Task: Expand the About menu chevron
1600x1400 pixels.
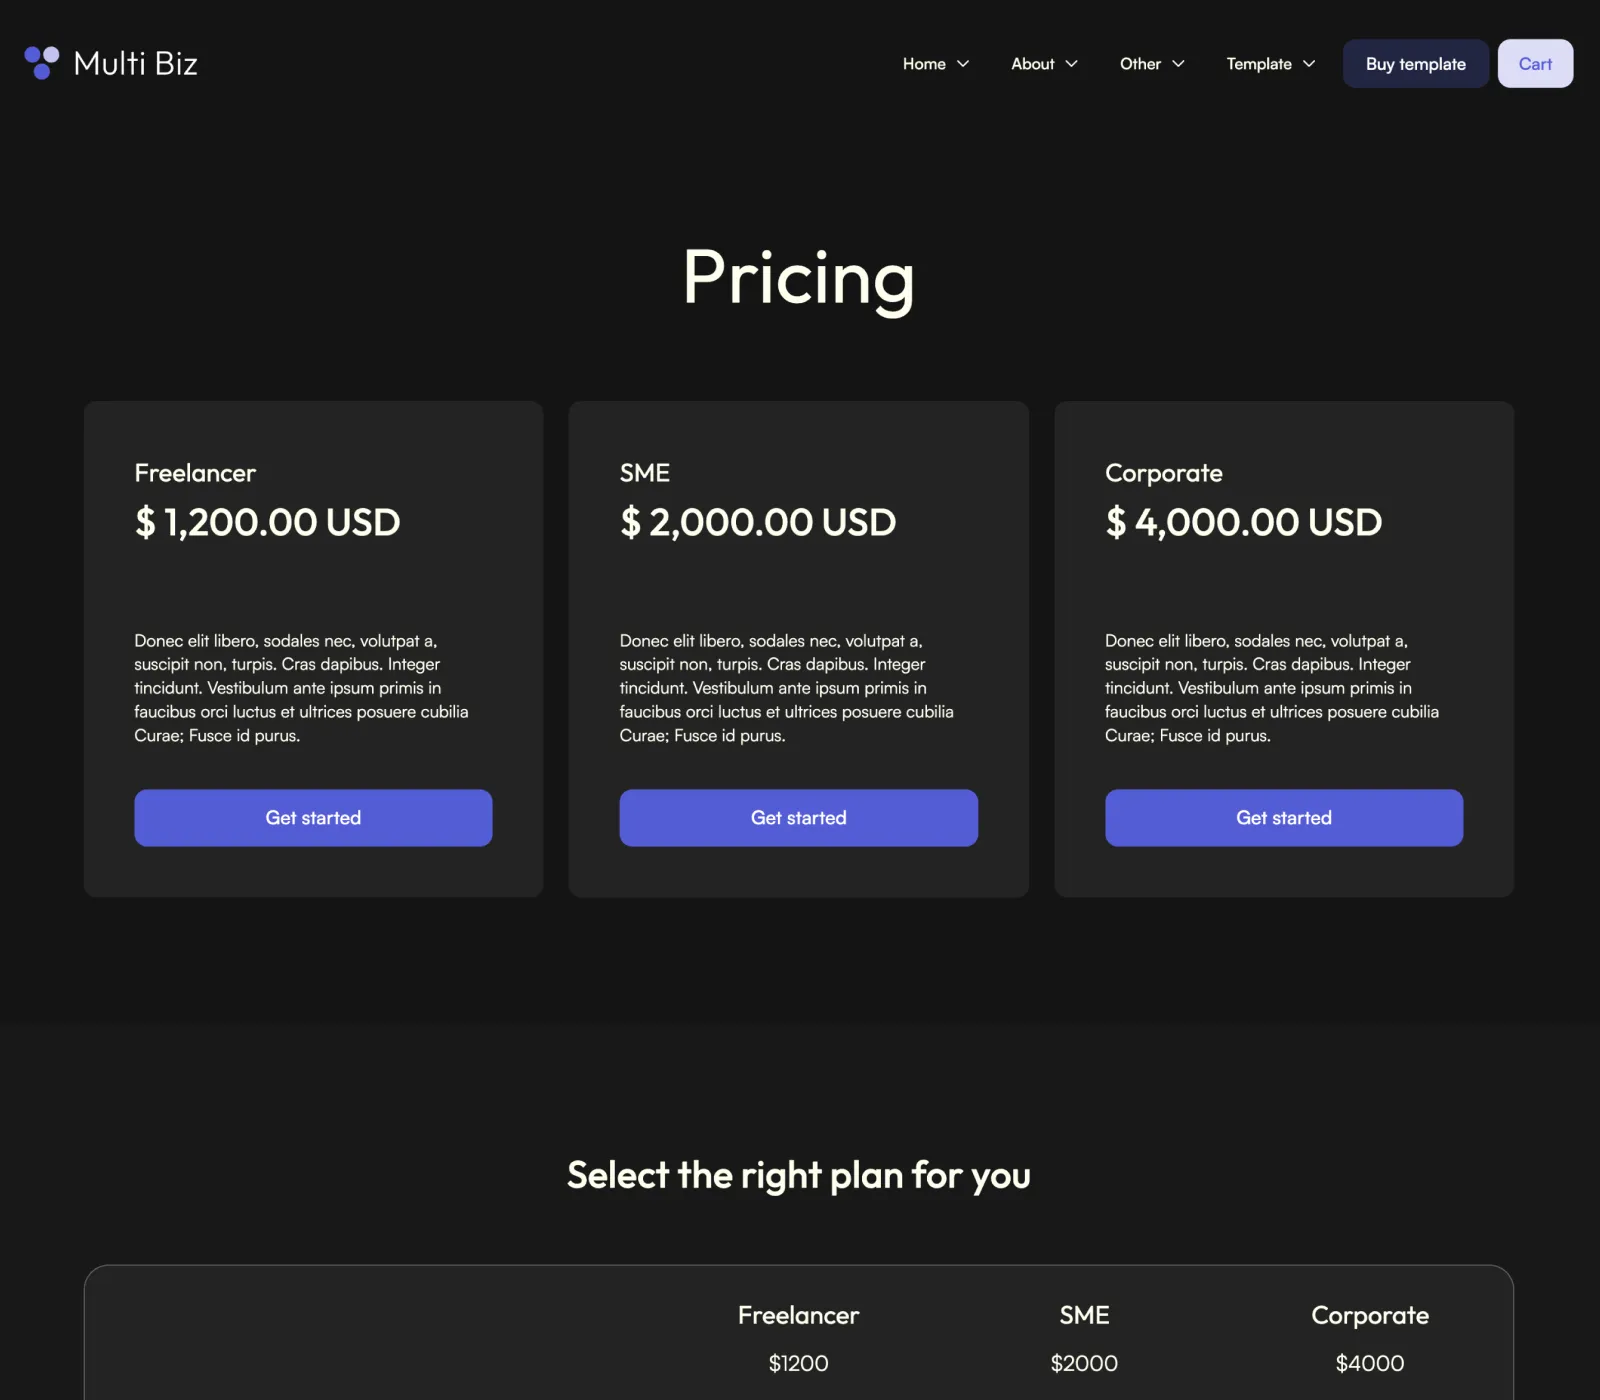Action: coord(1071,64)
